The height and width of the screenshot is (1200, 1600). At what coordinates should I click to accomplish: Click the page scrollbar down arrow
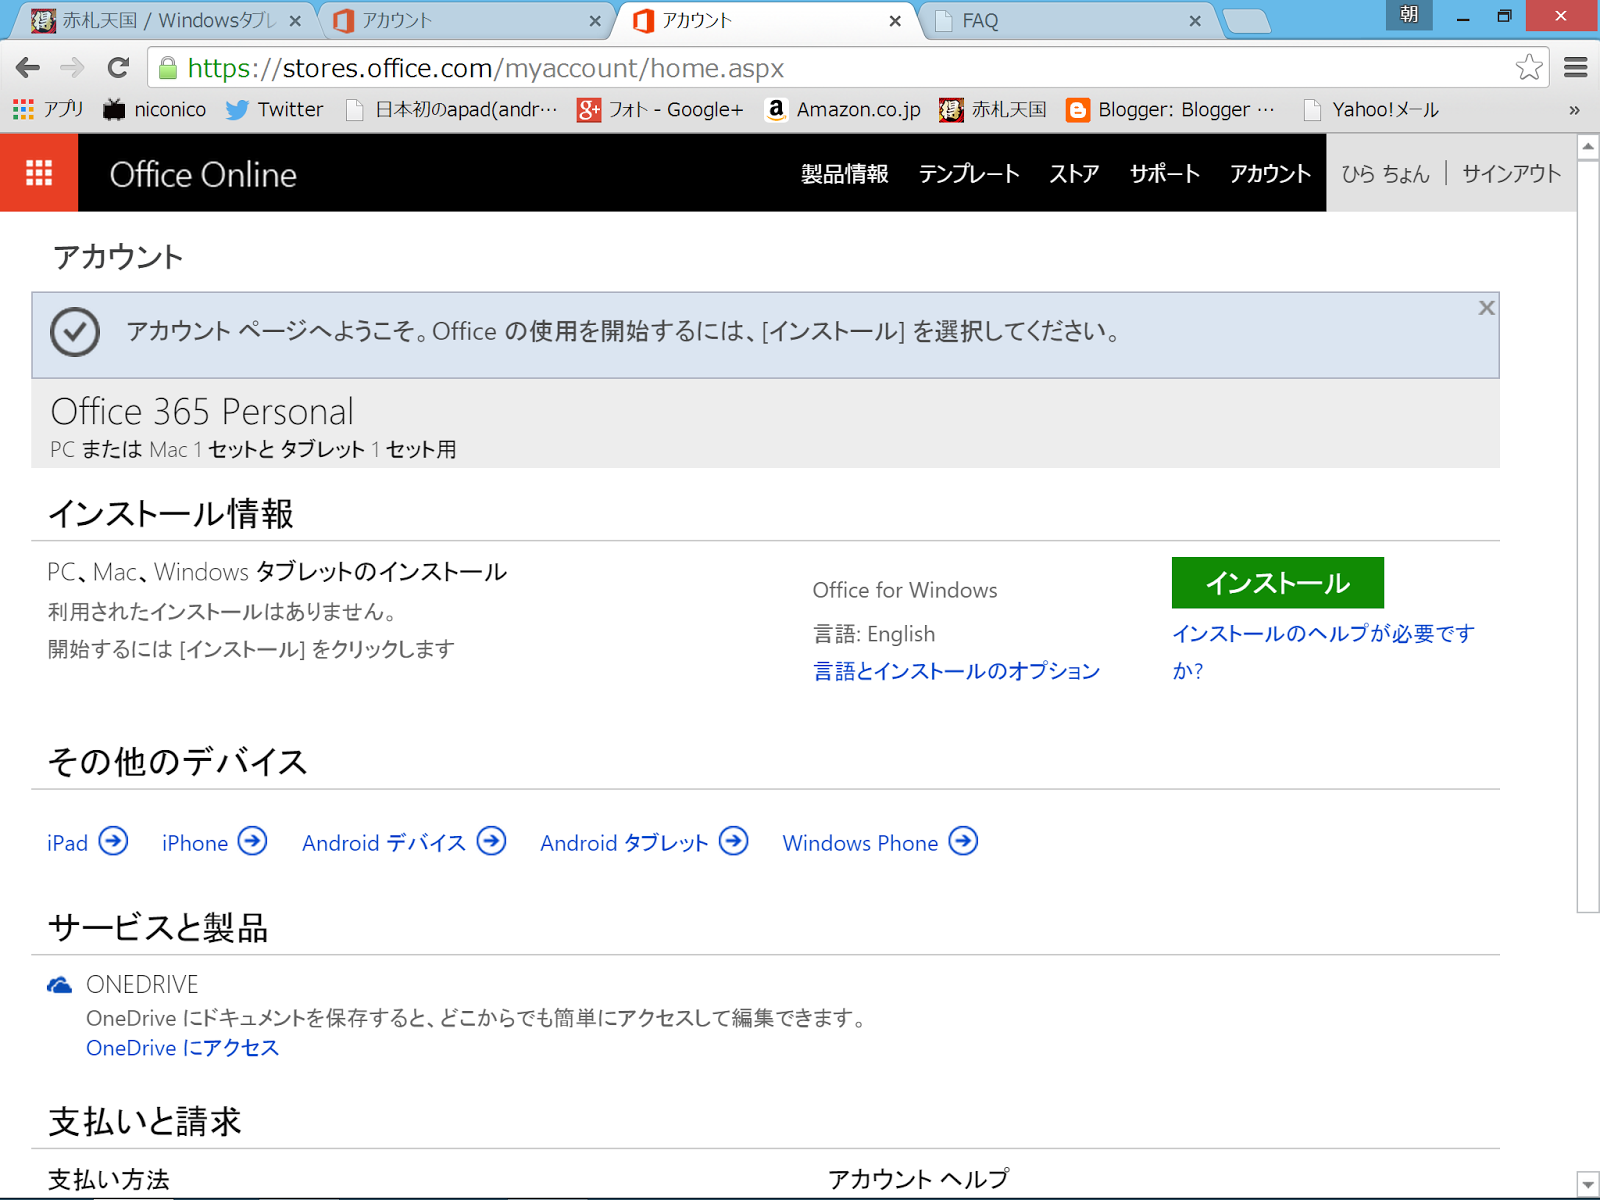[1588, 1185]
